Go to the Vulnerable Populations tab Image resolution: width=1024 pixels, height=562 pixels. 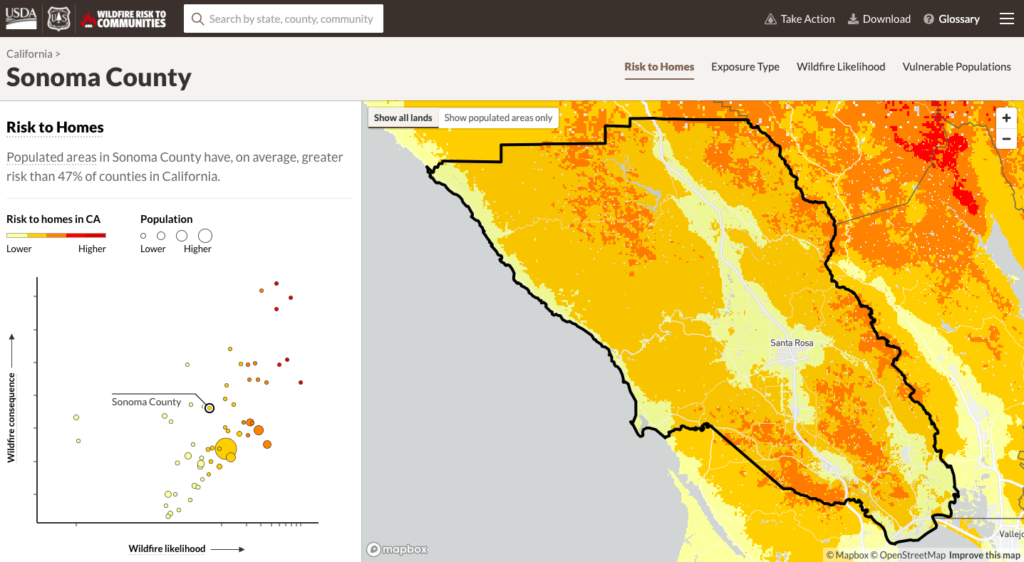coord(956,67)
